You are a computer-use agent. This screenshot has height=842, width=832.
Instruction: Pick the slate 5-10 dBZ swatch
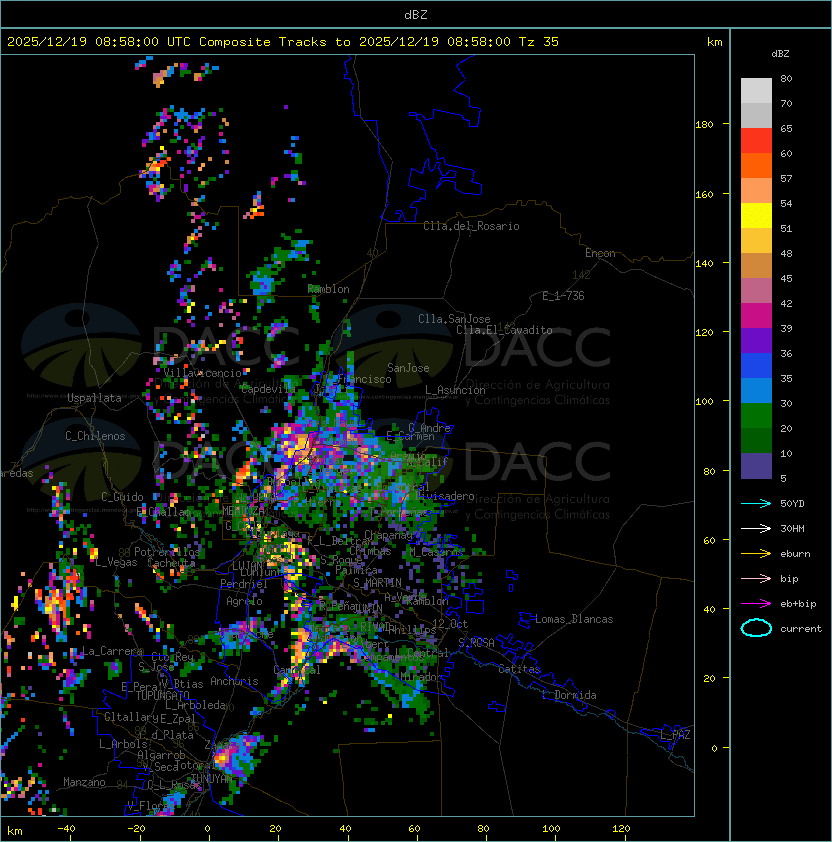[x=756, y=466]
